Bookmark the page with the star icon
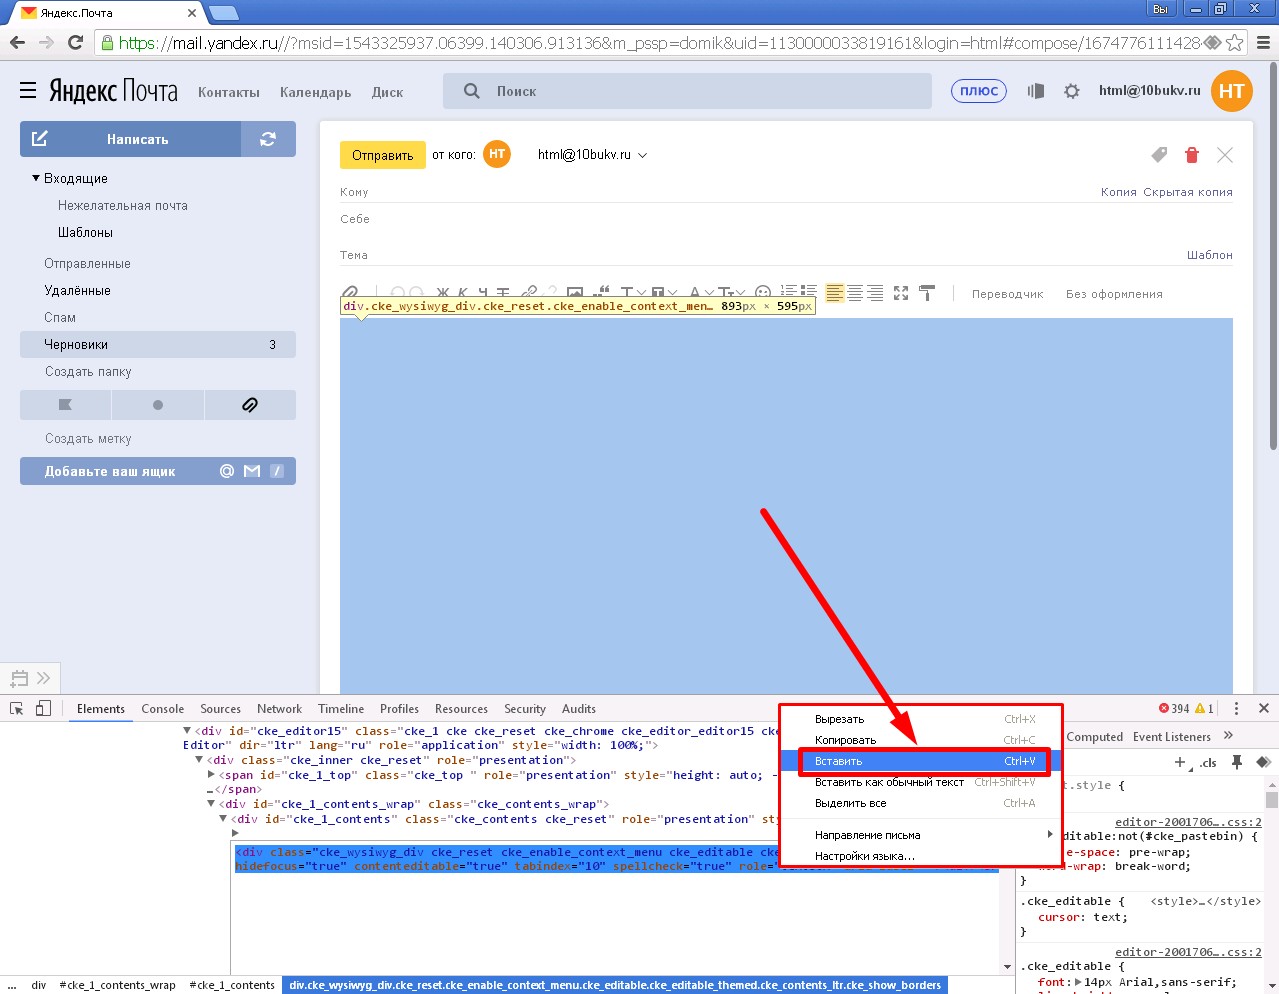The height and width of the screenshot is (994, 1279). click(1235, 43)
